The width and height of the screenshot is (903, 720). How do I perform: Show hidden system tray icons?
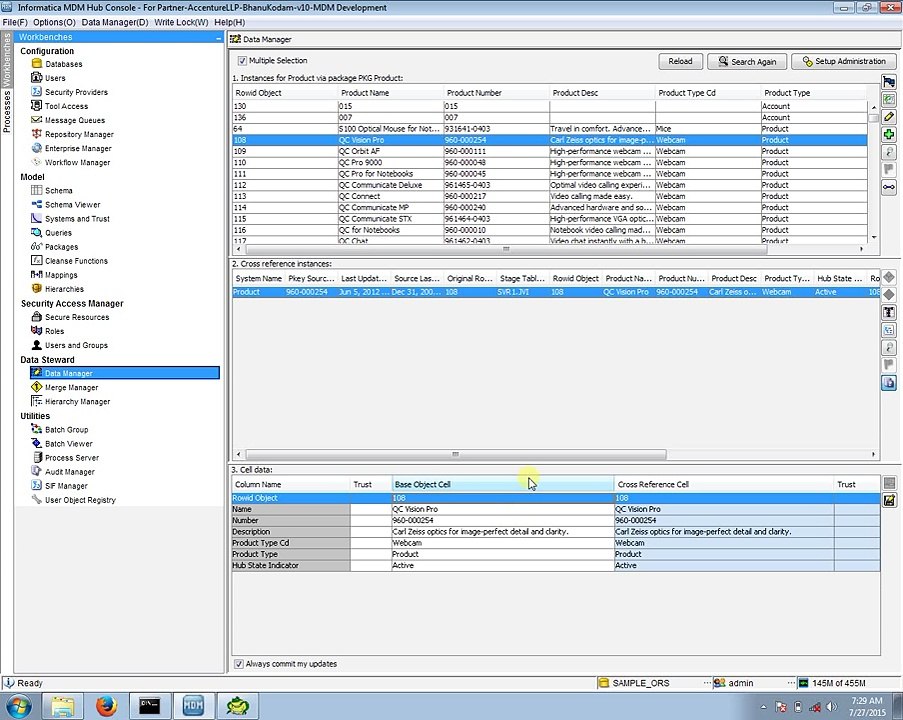[x=764, y=707]
